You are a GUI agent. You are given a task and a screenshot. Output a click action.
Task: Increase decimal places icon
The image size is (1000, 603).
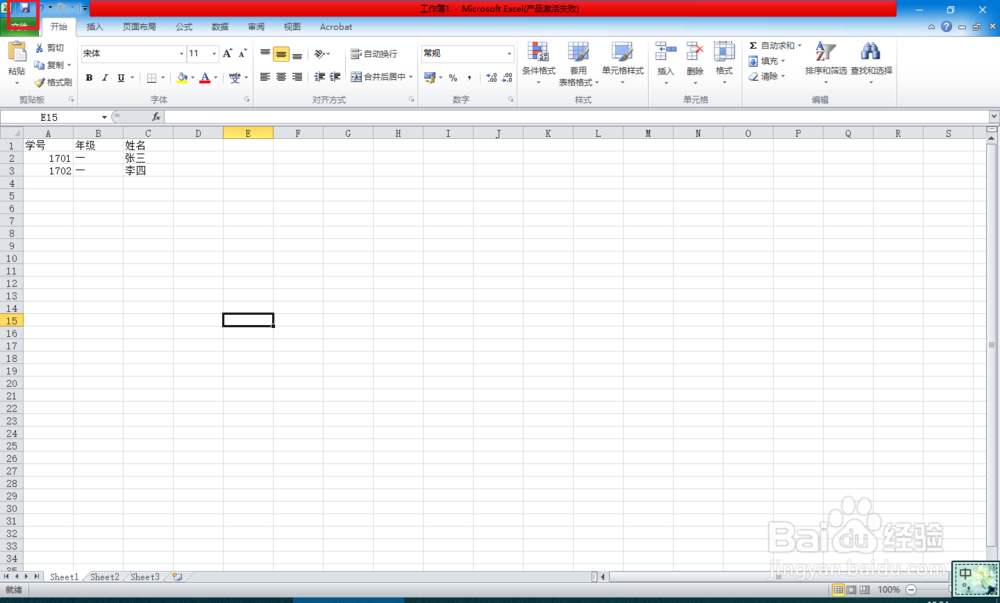[x=491, y=78]
